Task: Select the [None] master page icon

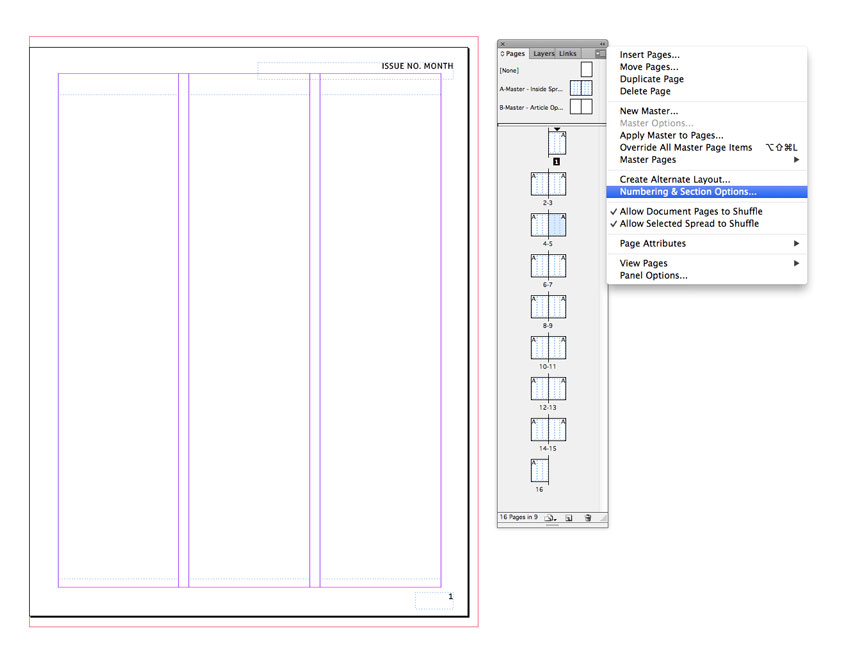Action: click(586, 70)
